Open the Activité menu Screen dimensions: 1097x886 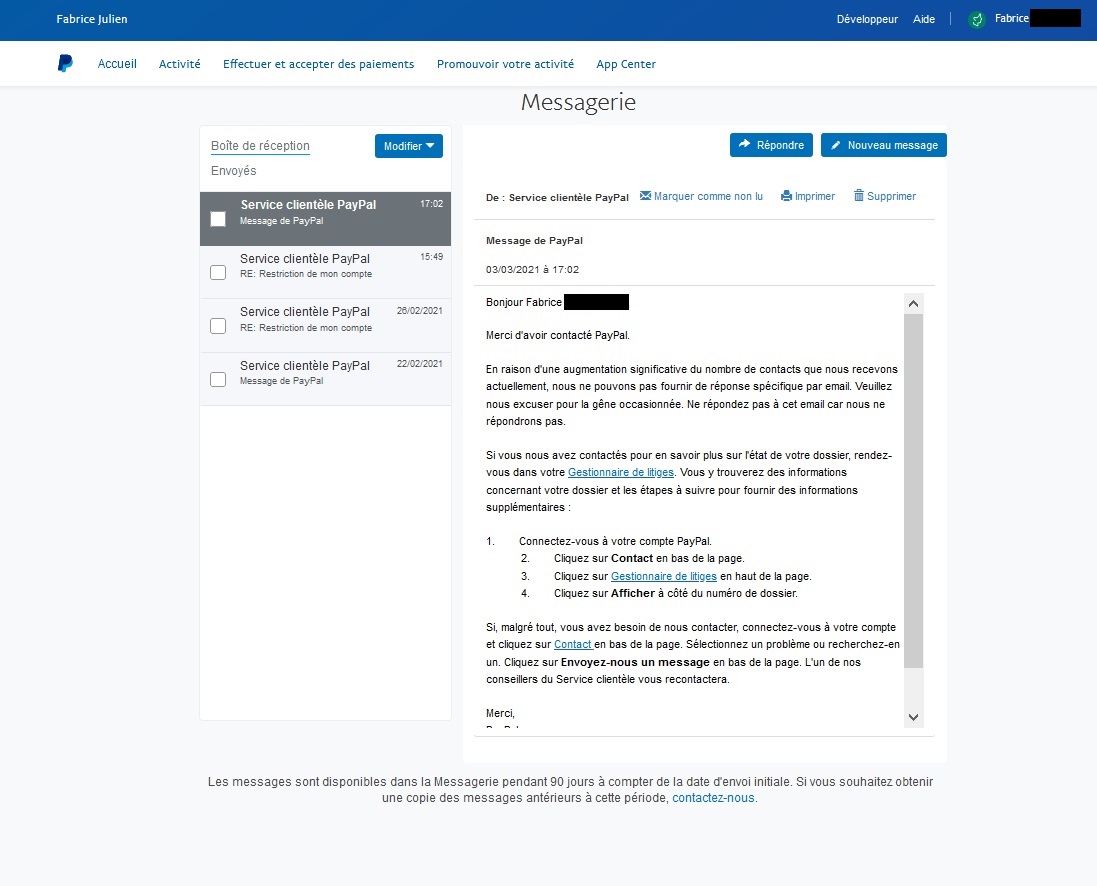click(x=179, y=64)
